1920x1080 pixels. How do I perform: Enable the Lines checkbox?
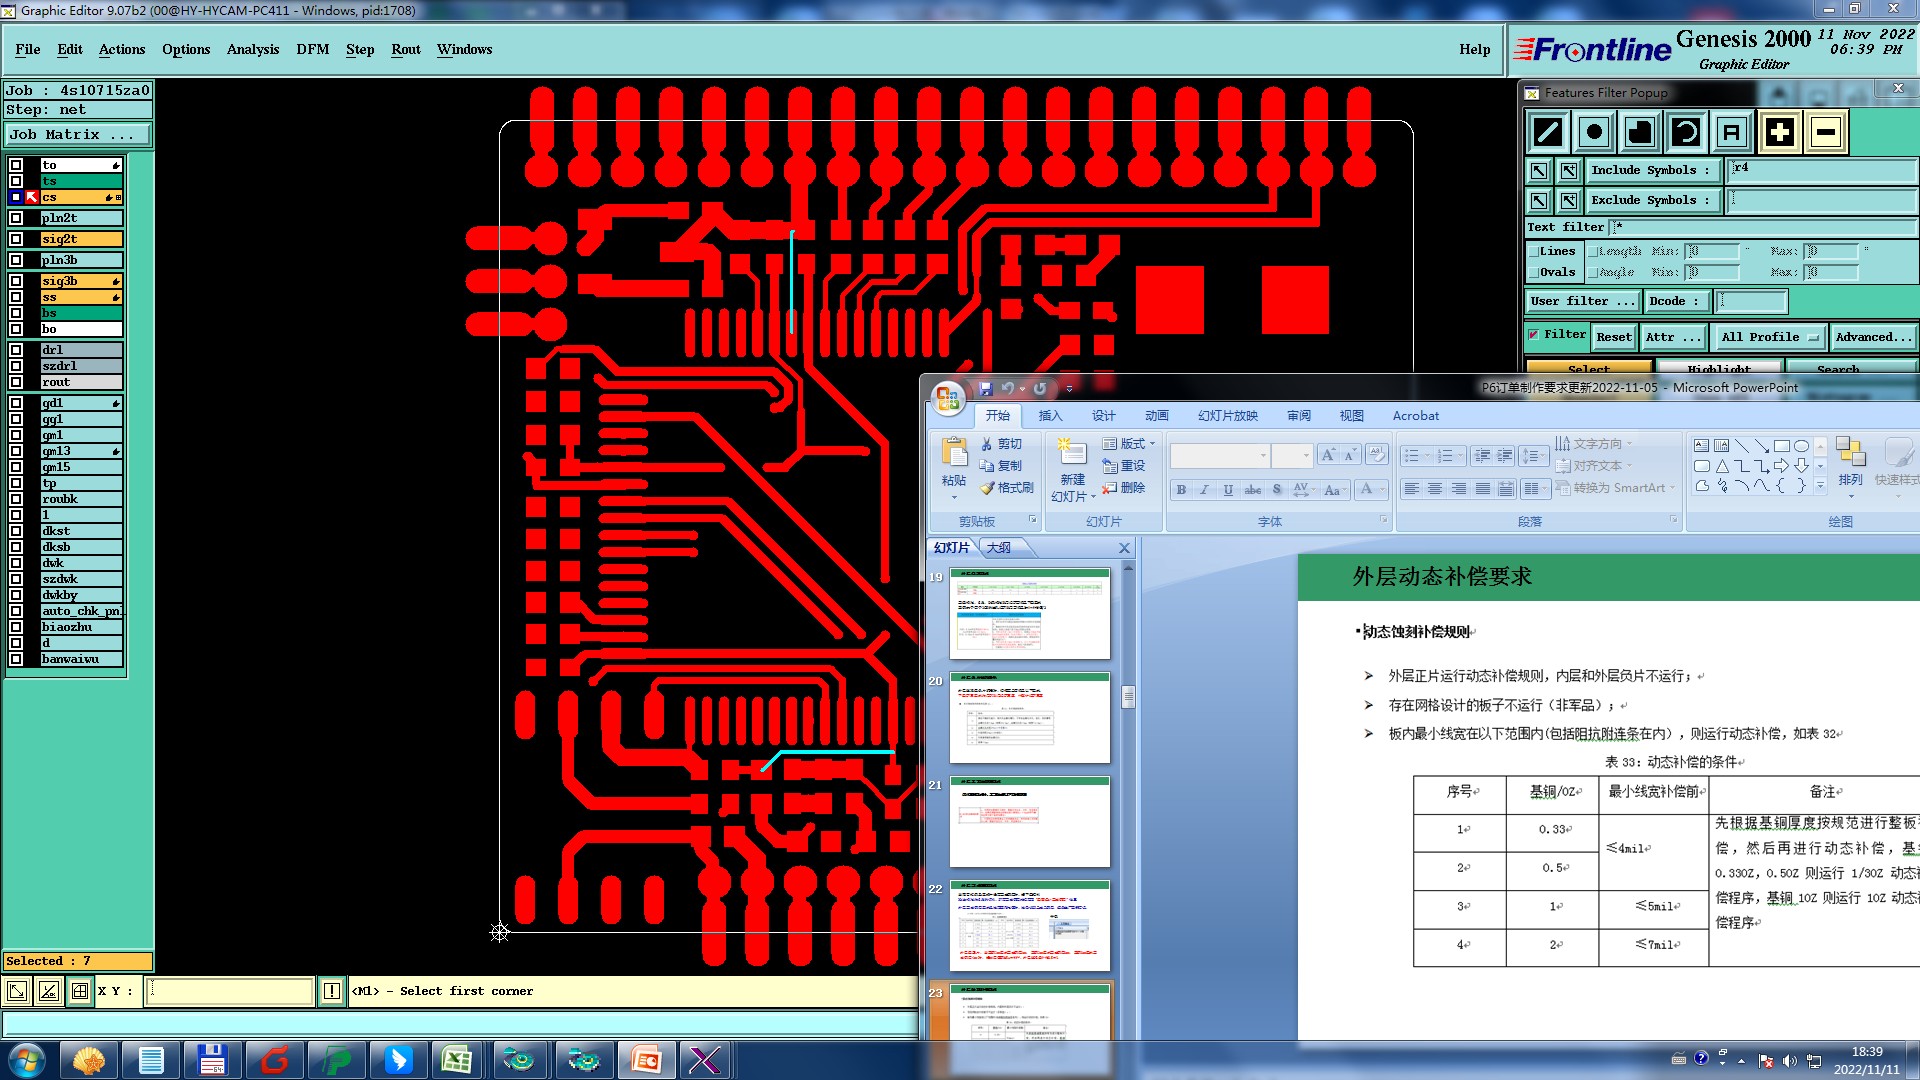1534,252
